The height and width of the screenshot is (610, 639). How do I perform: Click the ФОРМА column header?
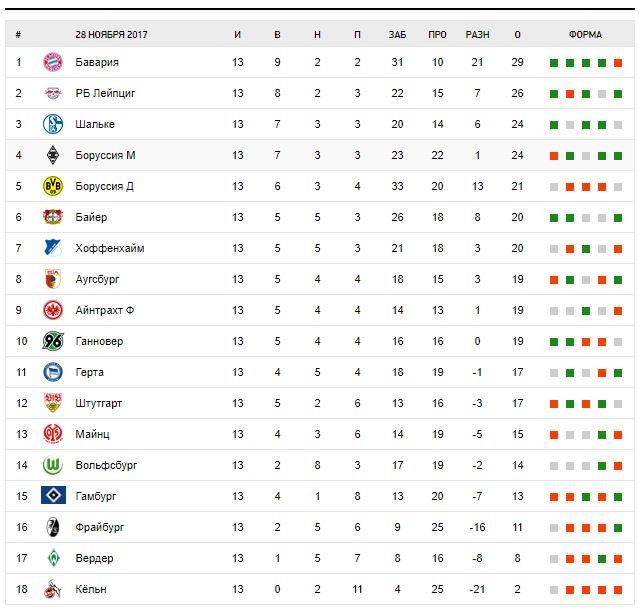coord(585,34)
